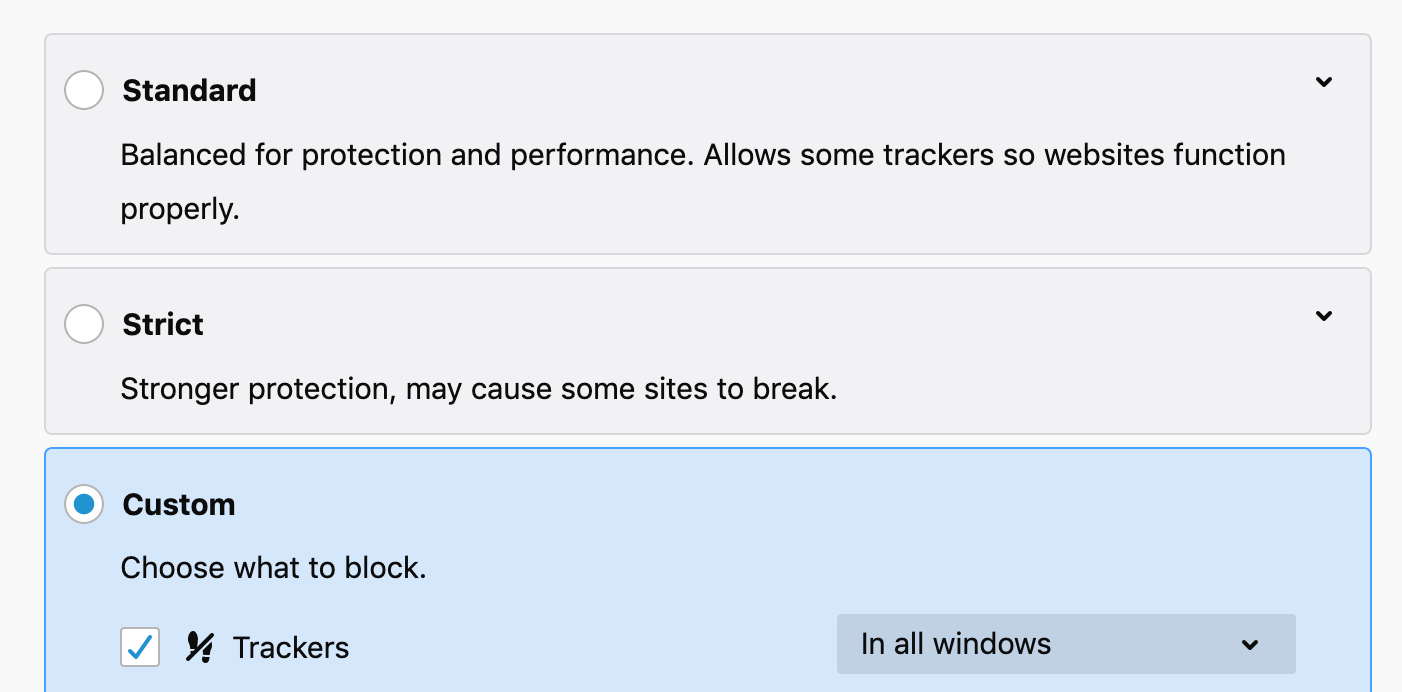Expand the Standard section chevron
The height and width of the screenshot is (692, 1402).
[x=1324, y=82]
